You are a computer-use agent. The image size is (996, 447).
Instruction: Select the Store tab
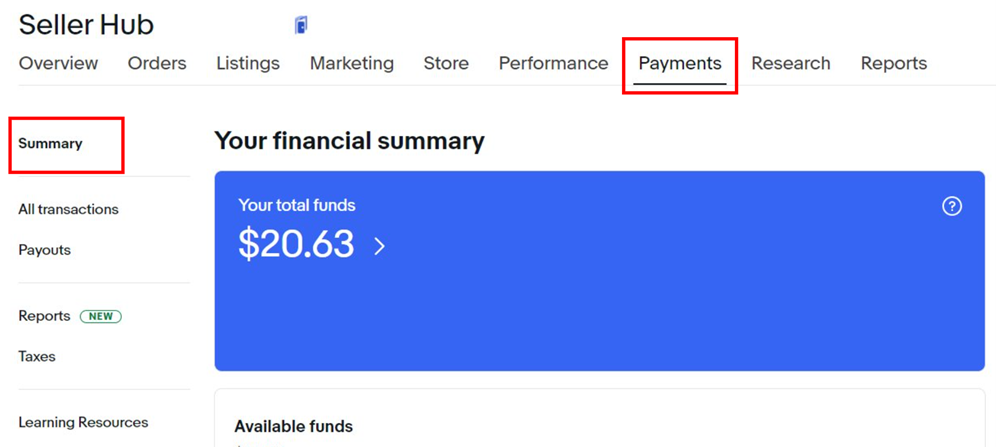[446, 63]
